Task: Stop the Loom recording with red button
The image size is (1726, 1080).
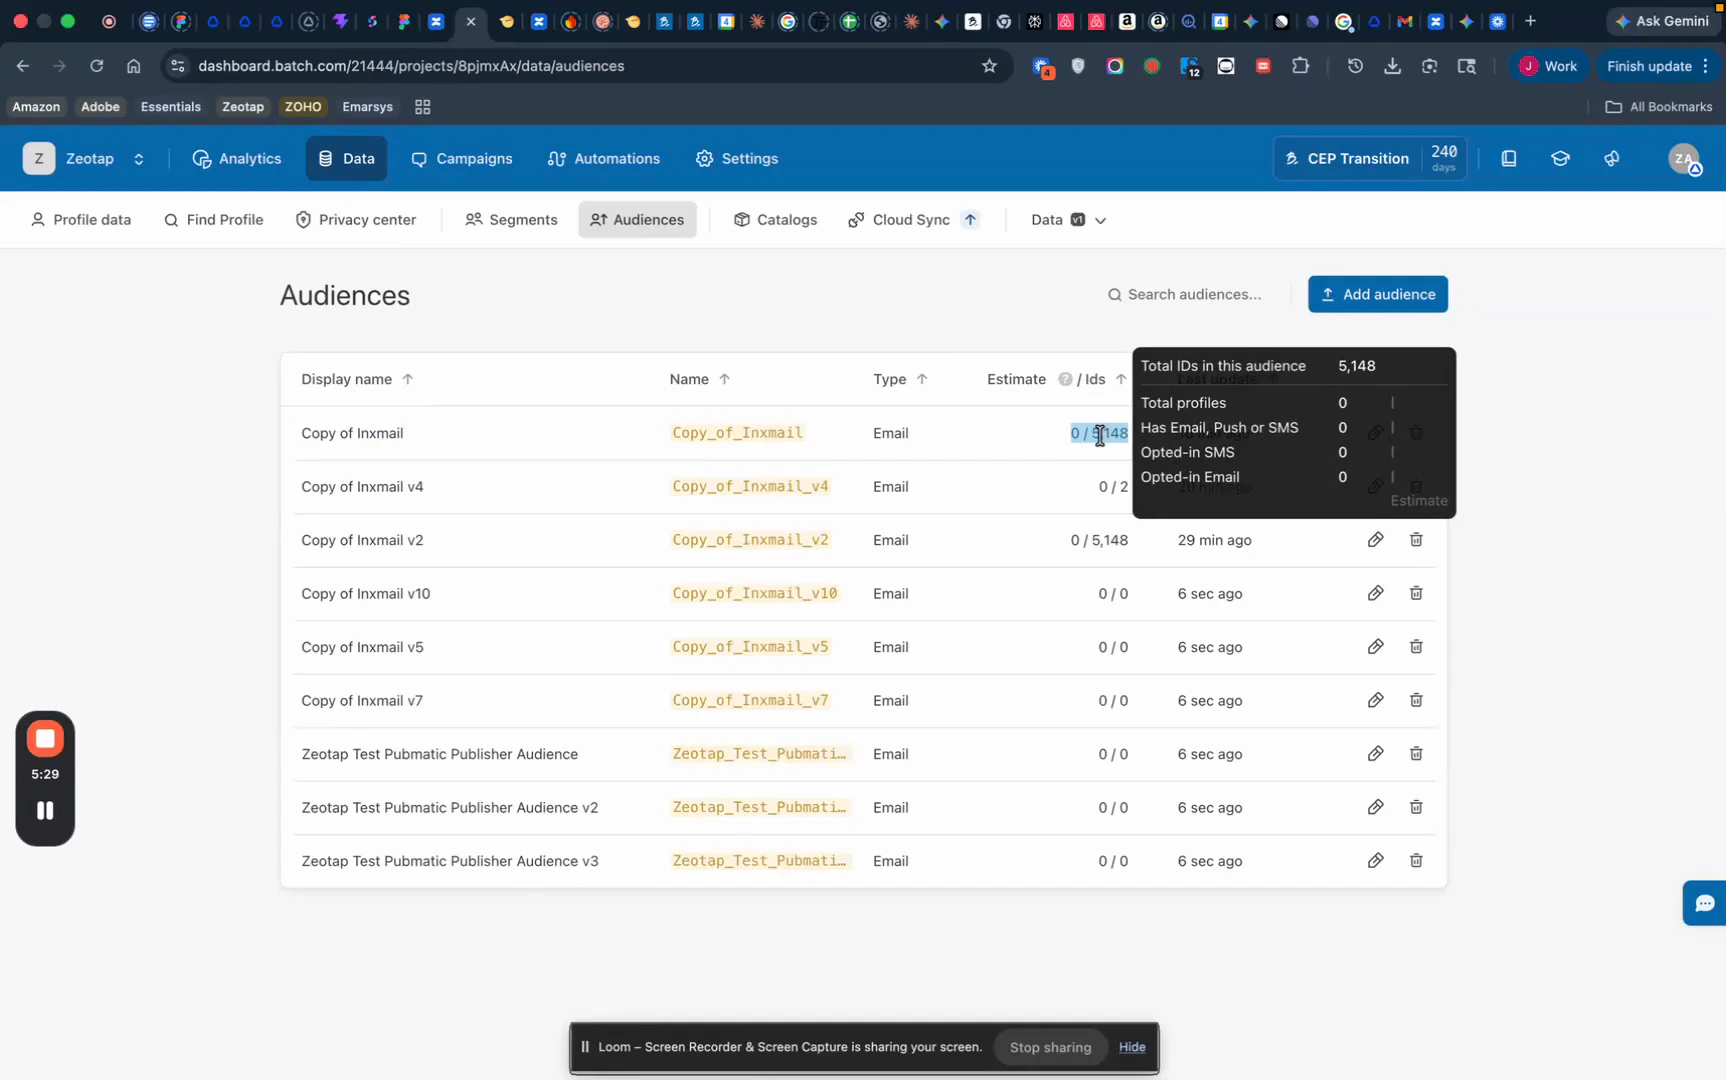Action: click(x=45, y=739)
